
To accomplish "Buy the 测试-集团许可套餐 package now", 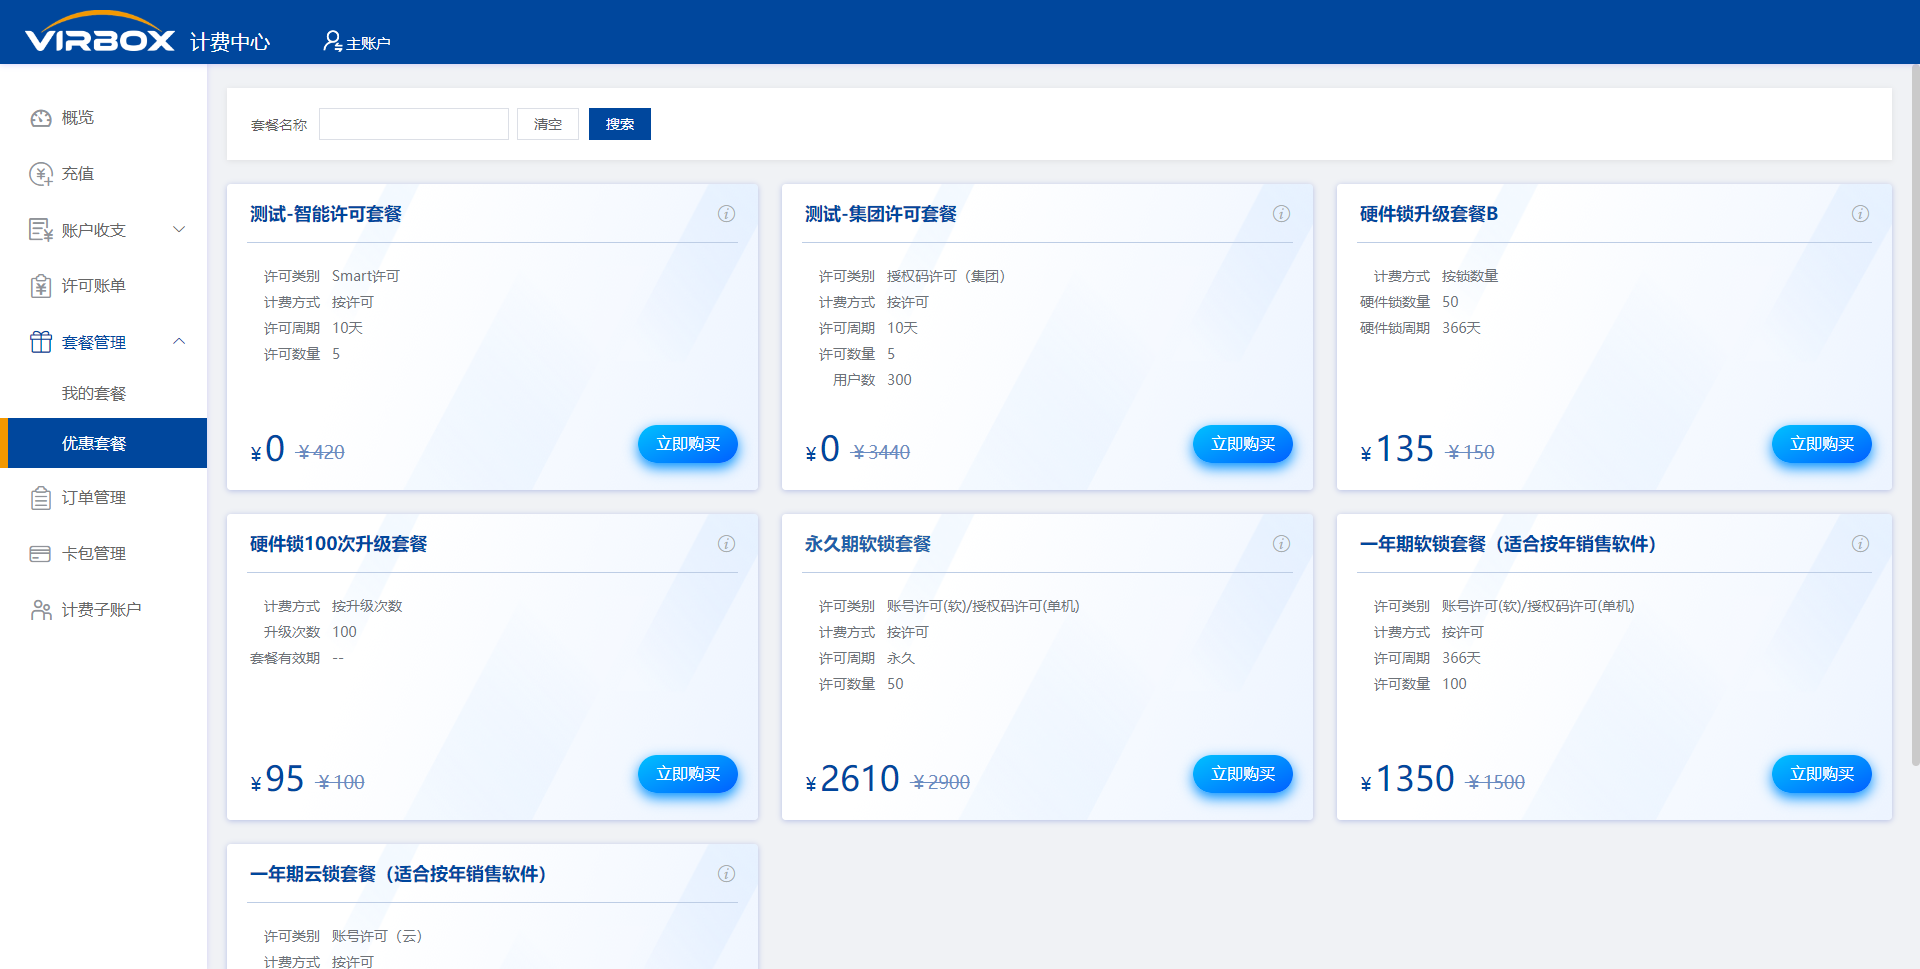I will [x=1243, y=444].
